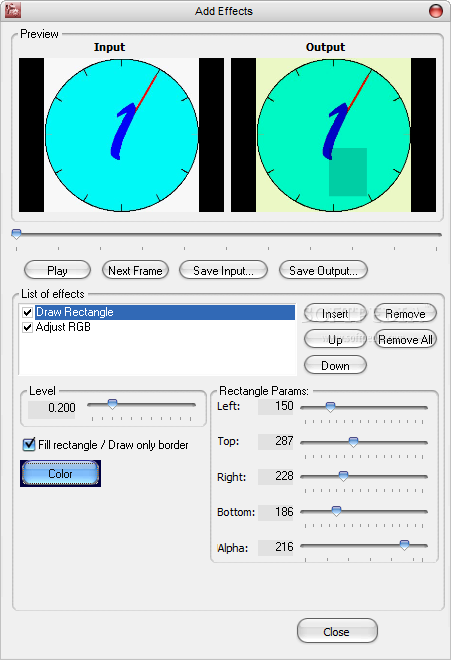Screen dimensions: 451x660
Task: Close the Add Effects window with red button
Action: 436,11
